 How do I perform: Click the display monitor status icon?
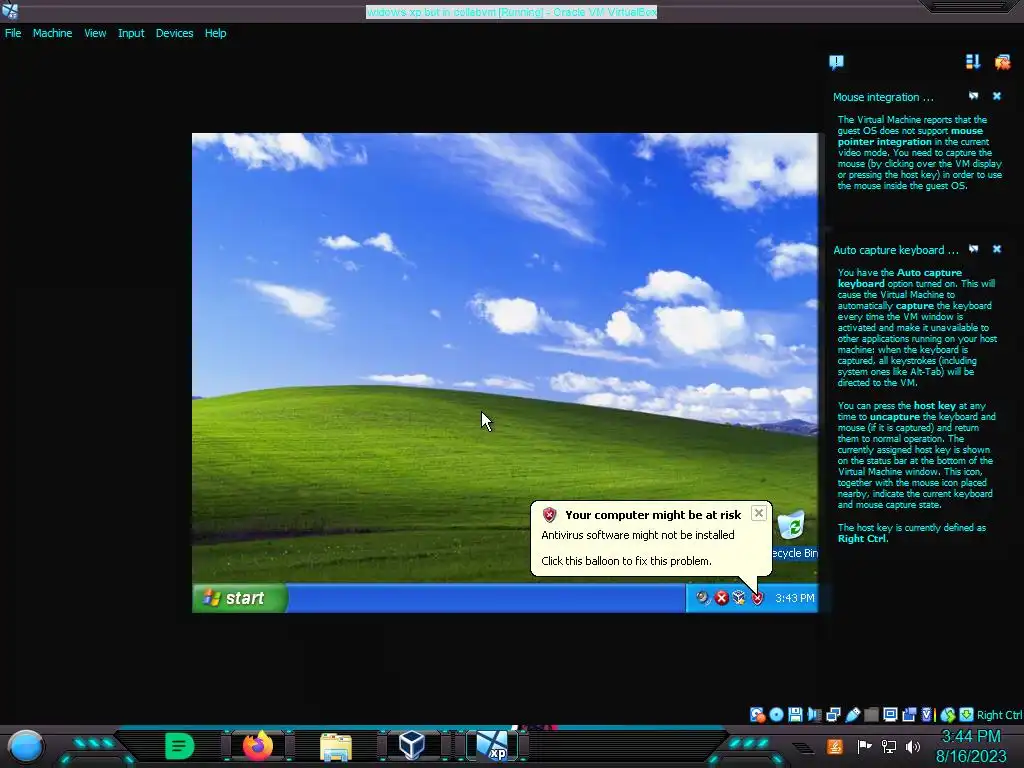tap(890, 715)
